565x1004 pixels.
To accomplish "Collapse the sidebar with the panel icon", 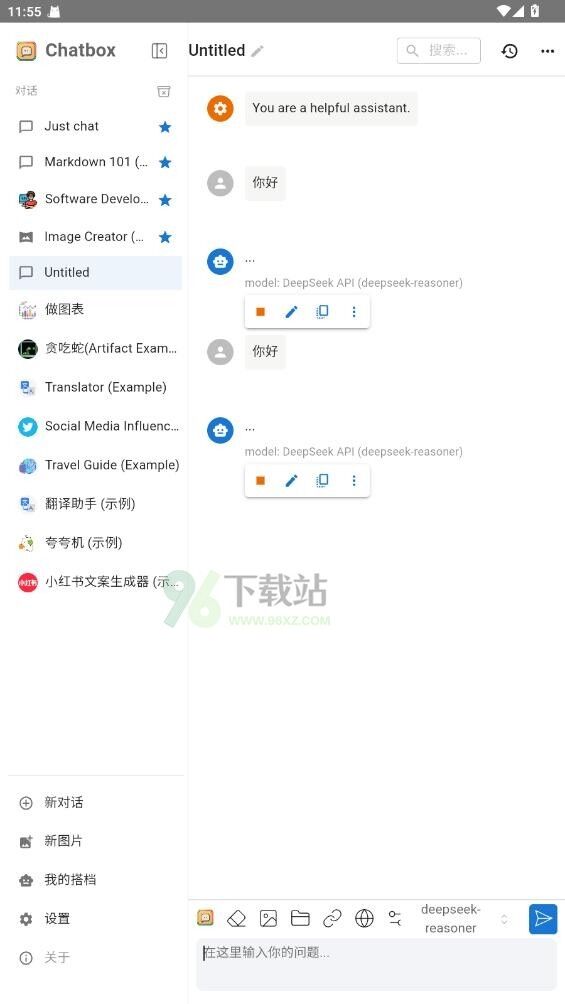I will pyautogui.click(x=159, y=51).
